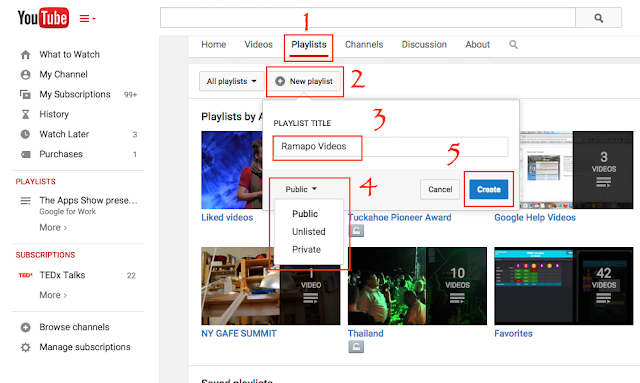Open the About tab
This screenshot has height=383, width=640.
point(478,45)
